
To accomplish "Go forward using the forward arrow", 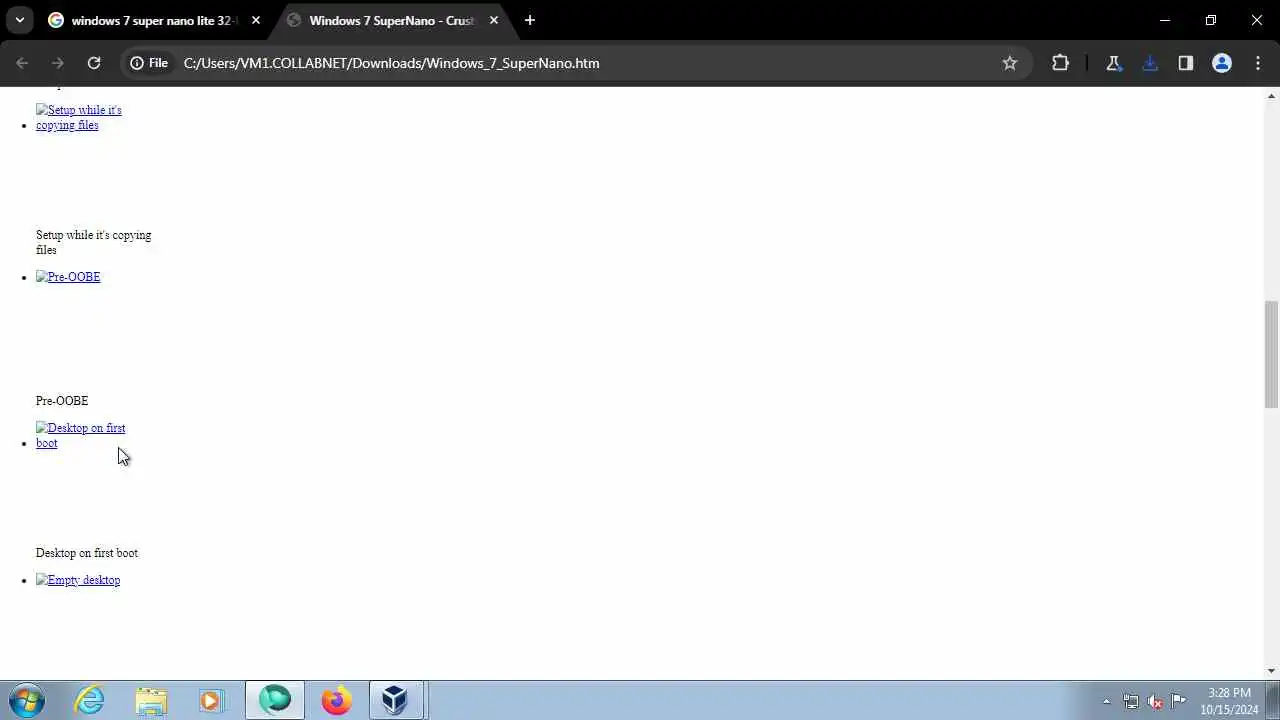I will pos(58,63).
